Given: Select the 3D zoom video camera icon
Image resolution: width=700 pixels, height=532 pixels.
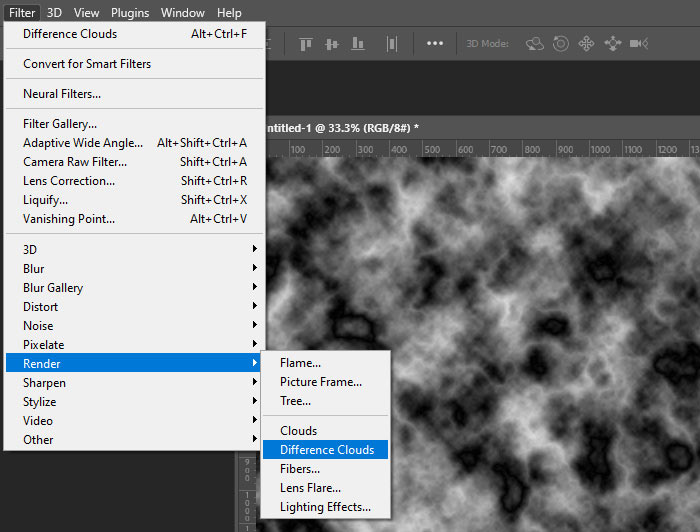Looking at the screenshot, I should click(639, 44).
